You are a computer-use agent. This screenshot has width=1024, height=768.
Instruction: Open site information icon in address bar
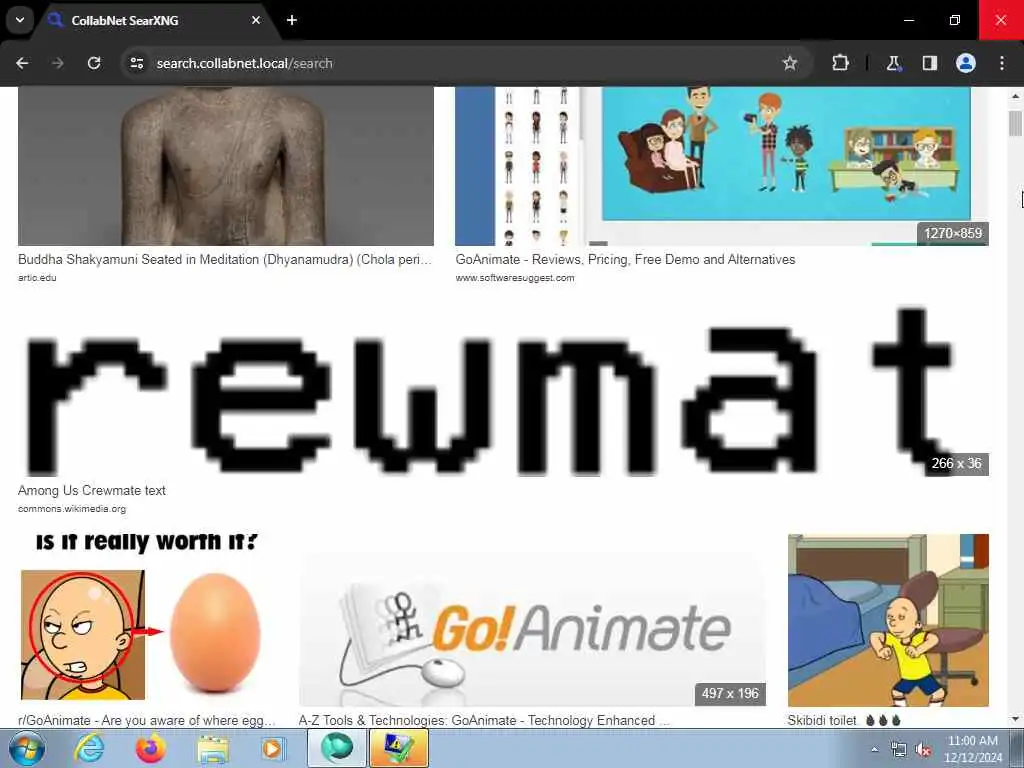(x=136, y=63)
